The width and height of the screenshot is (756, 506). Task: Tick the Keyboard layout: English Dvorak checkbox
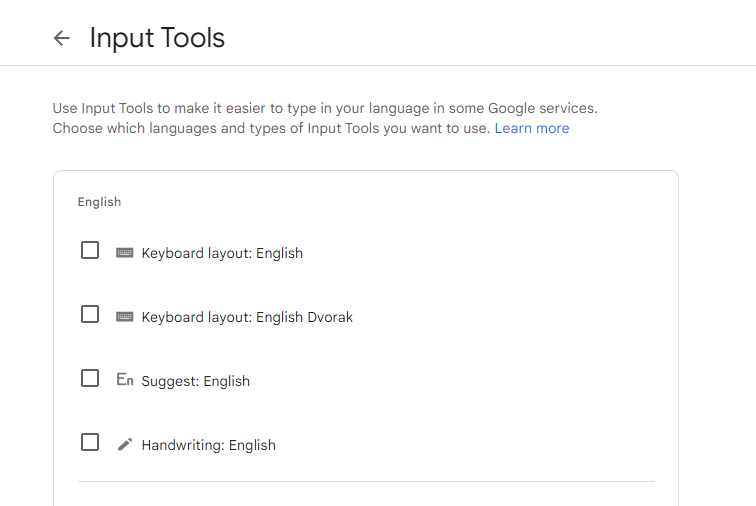[90, 315]
